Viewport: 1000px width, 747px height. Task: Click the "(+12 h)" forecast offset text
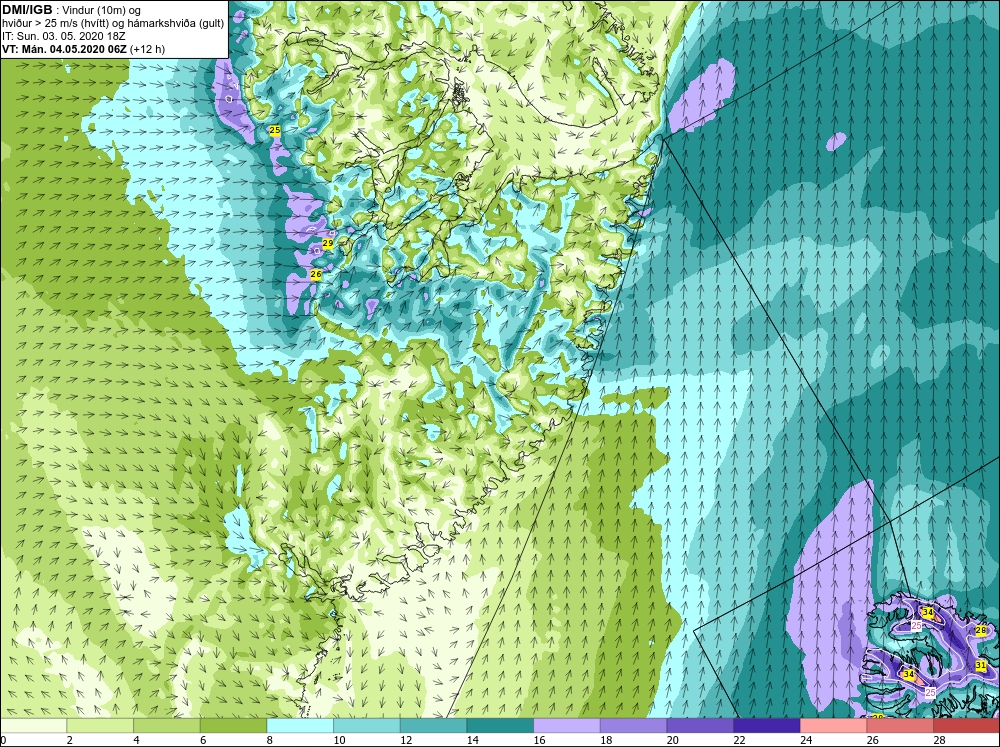tap(147, 49)
